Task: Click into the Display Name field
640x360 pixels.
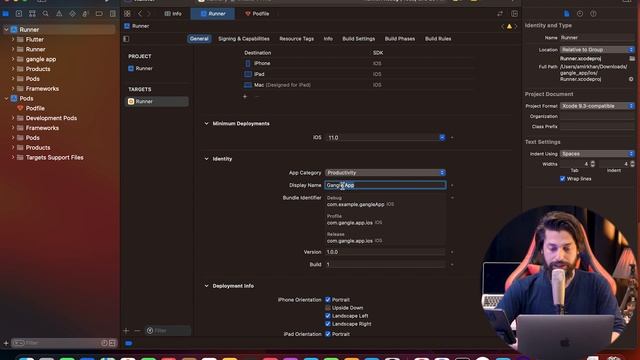Action: (x=385, y=185)
